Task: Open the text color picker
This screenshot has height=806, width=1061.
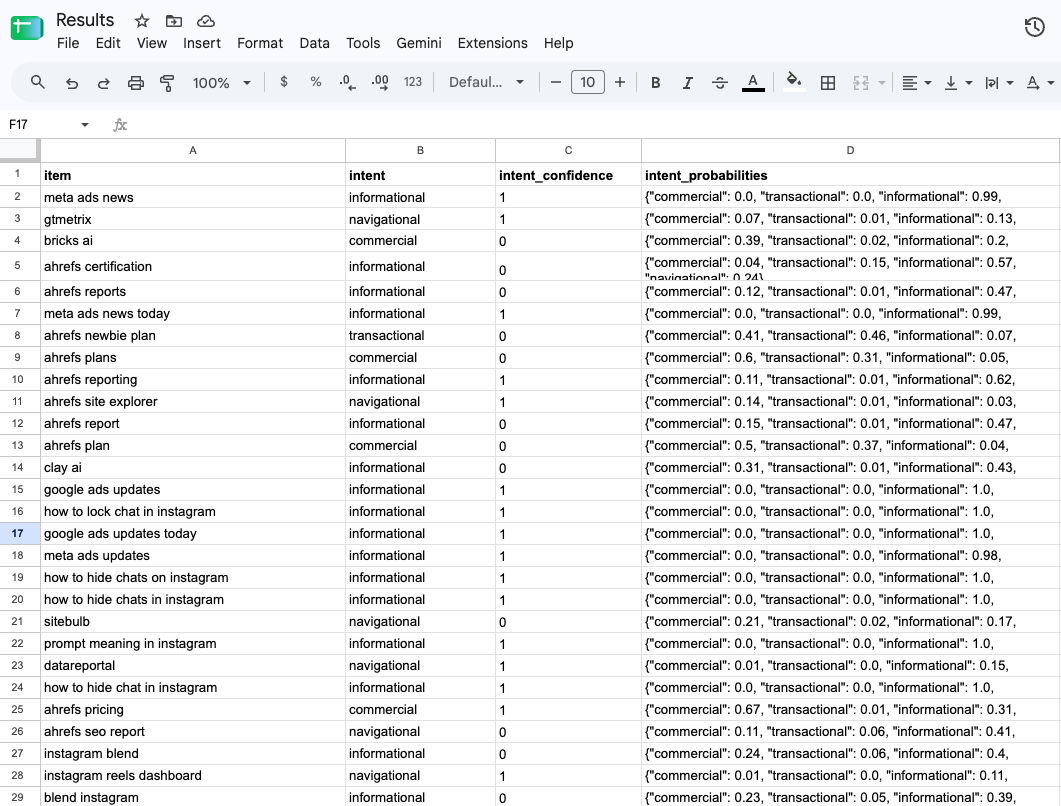Action: [753, 83]
